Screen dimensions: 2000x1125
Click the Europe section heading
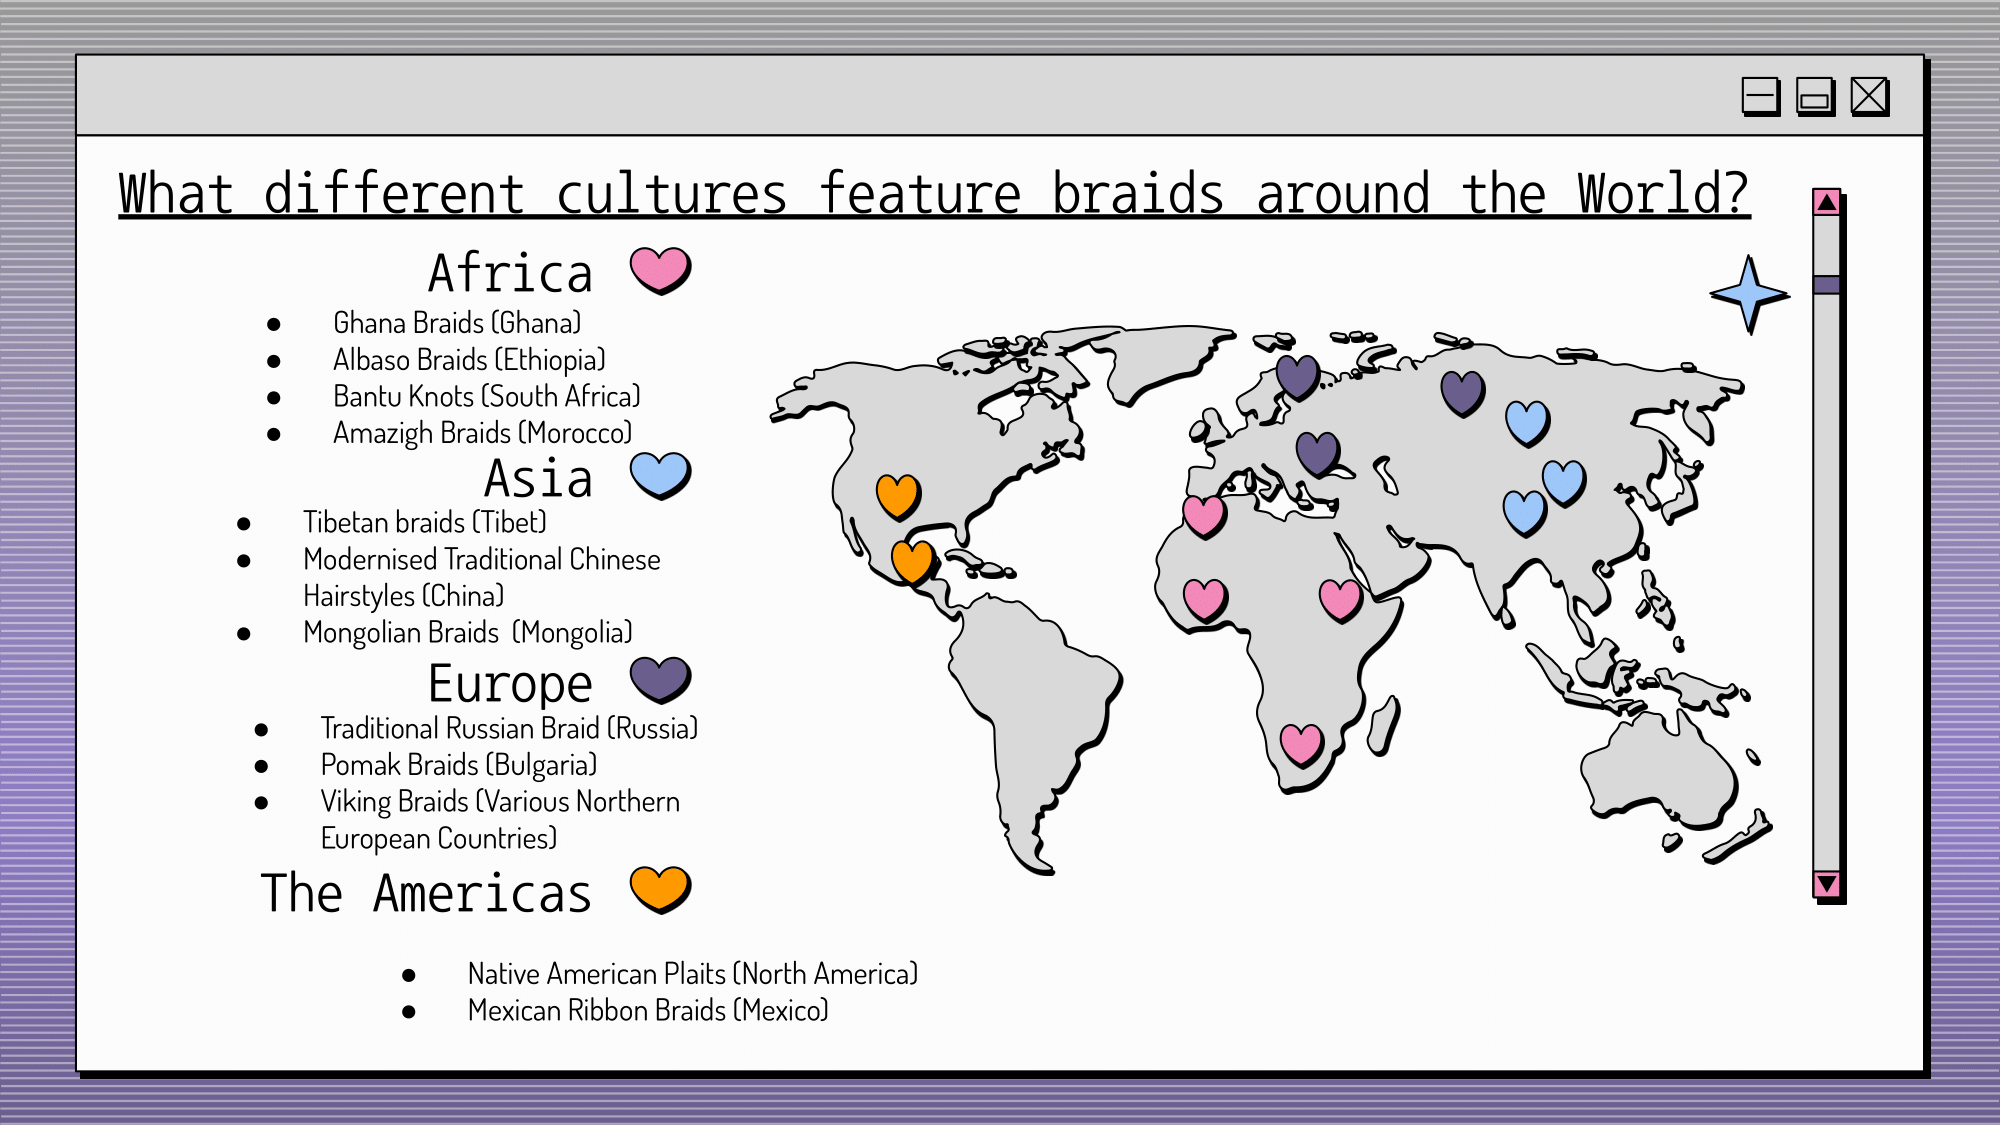[510, 684]
